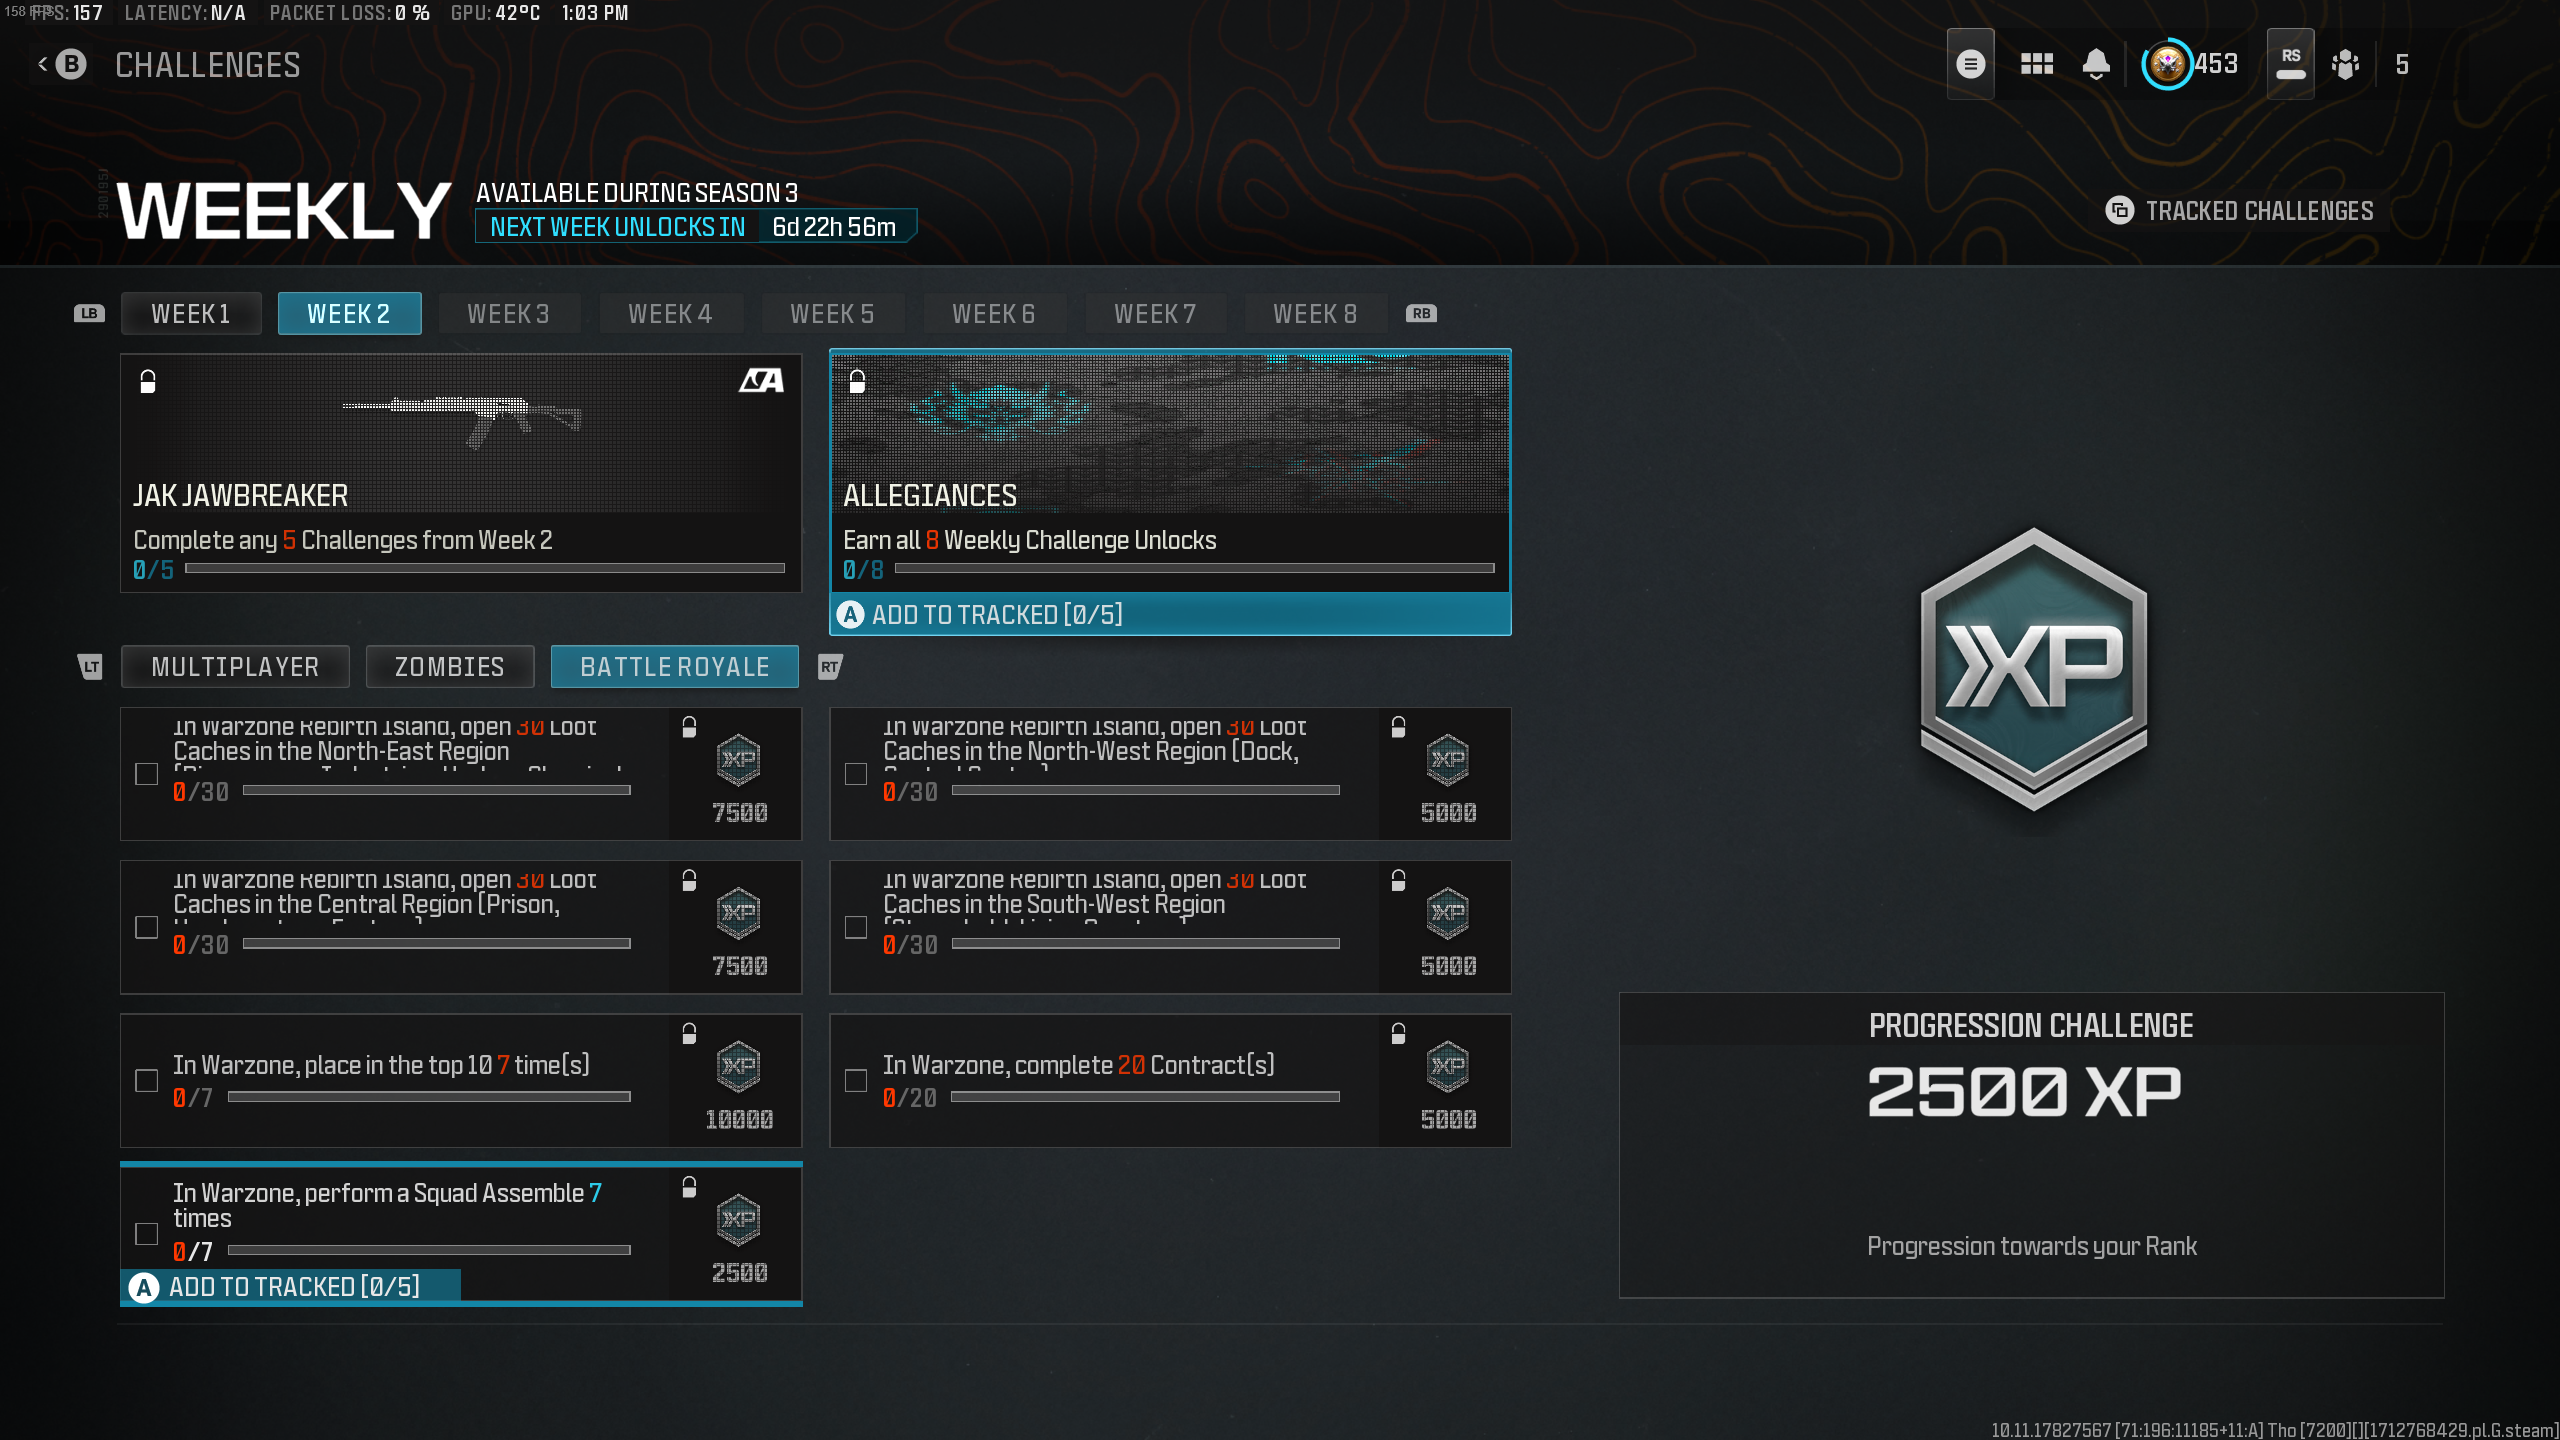Click the LB bumper icon before Week 1
Screen dimensions: 2560x1440
(x=88, y=313)
